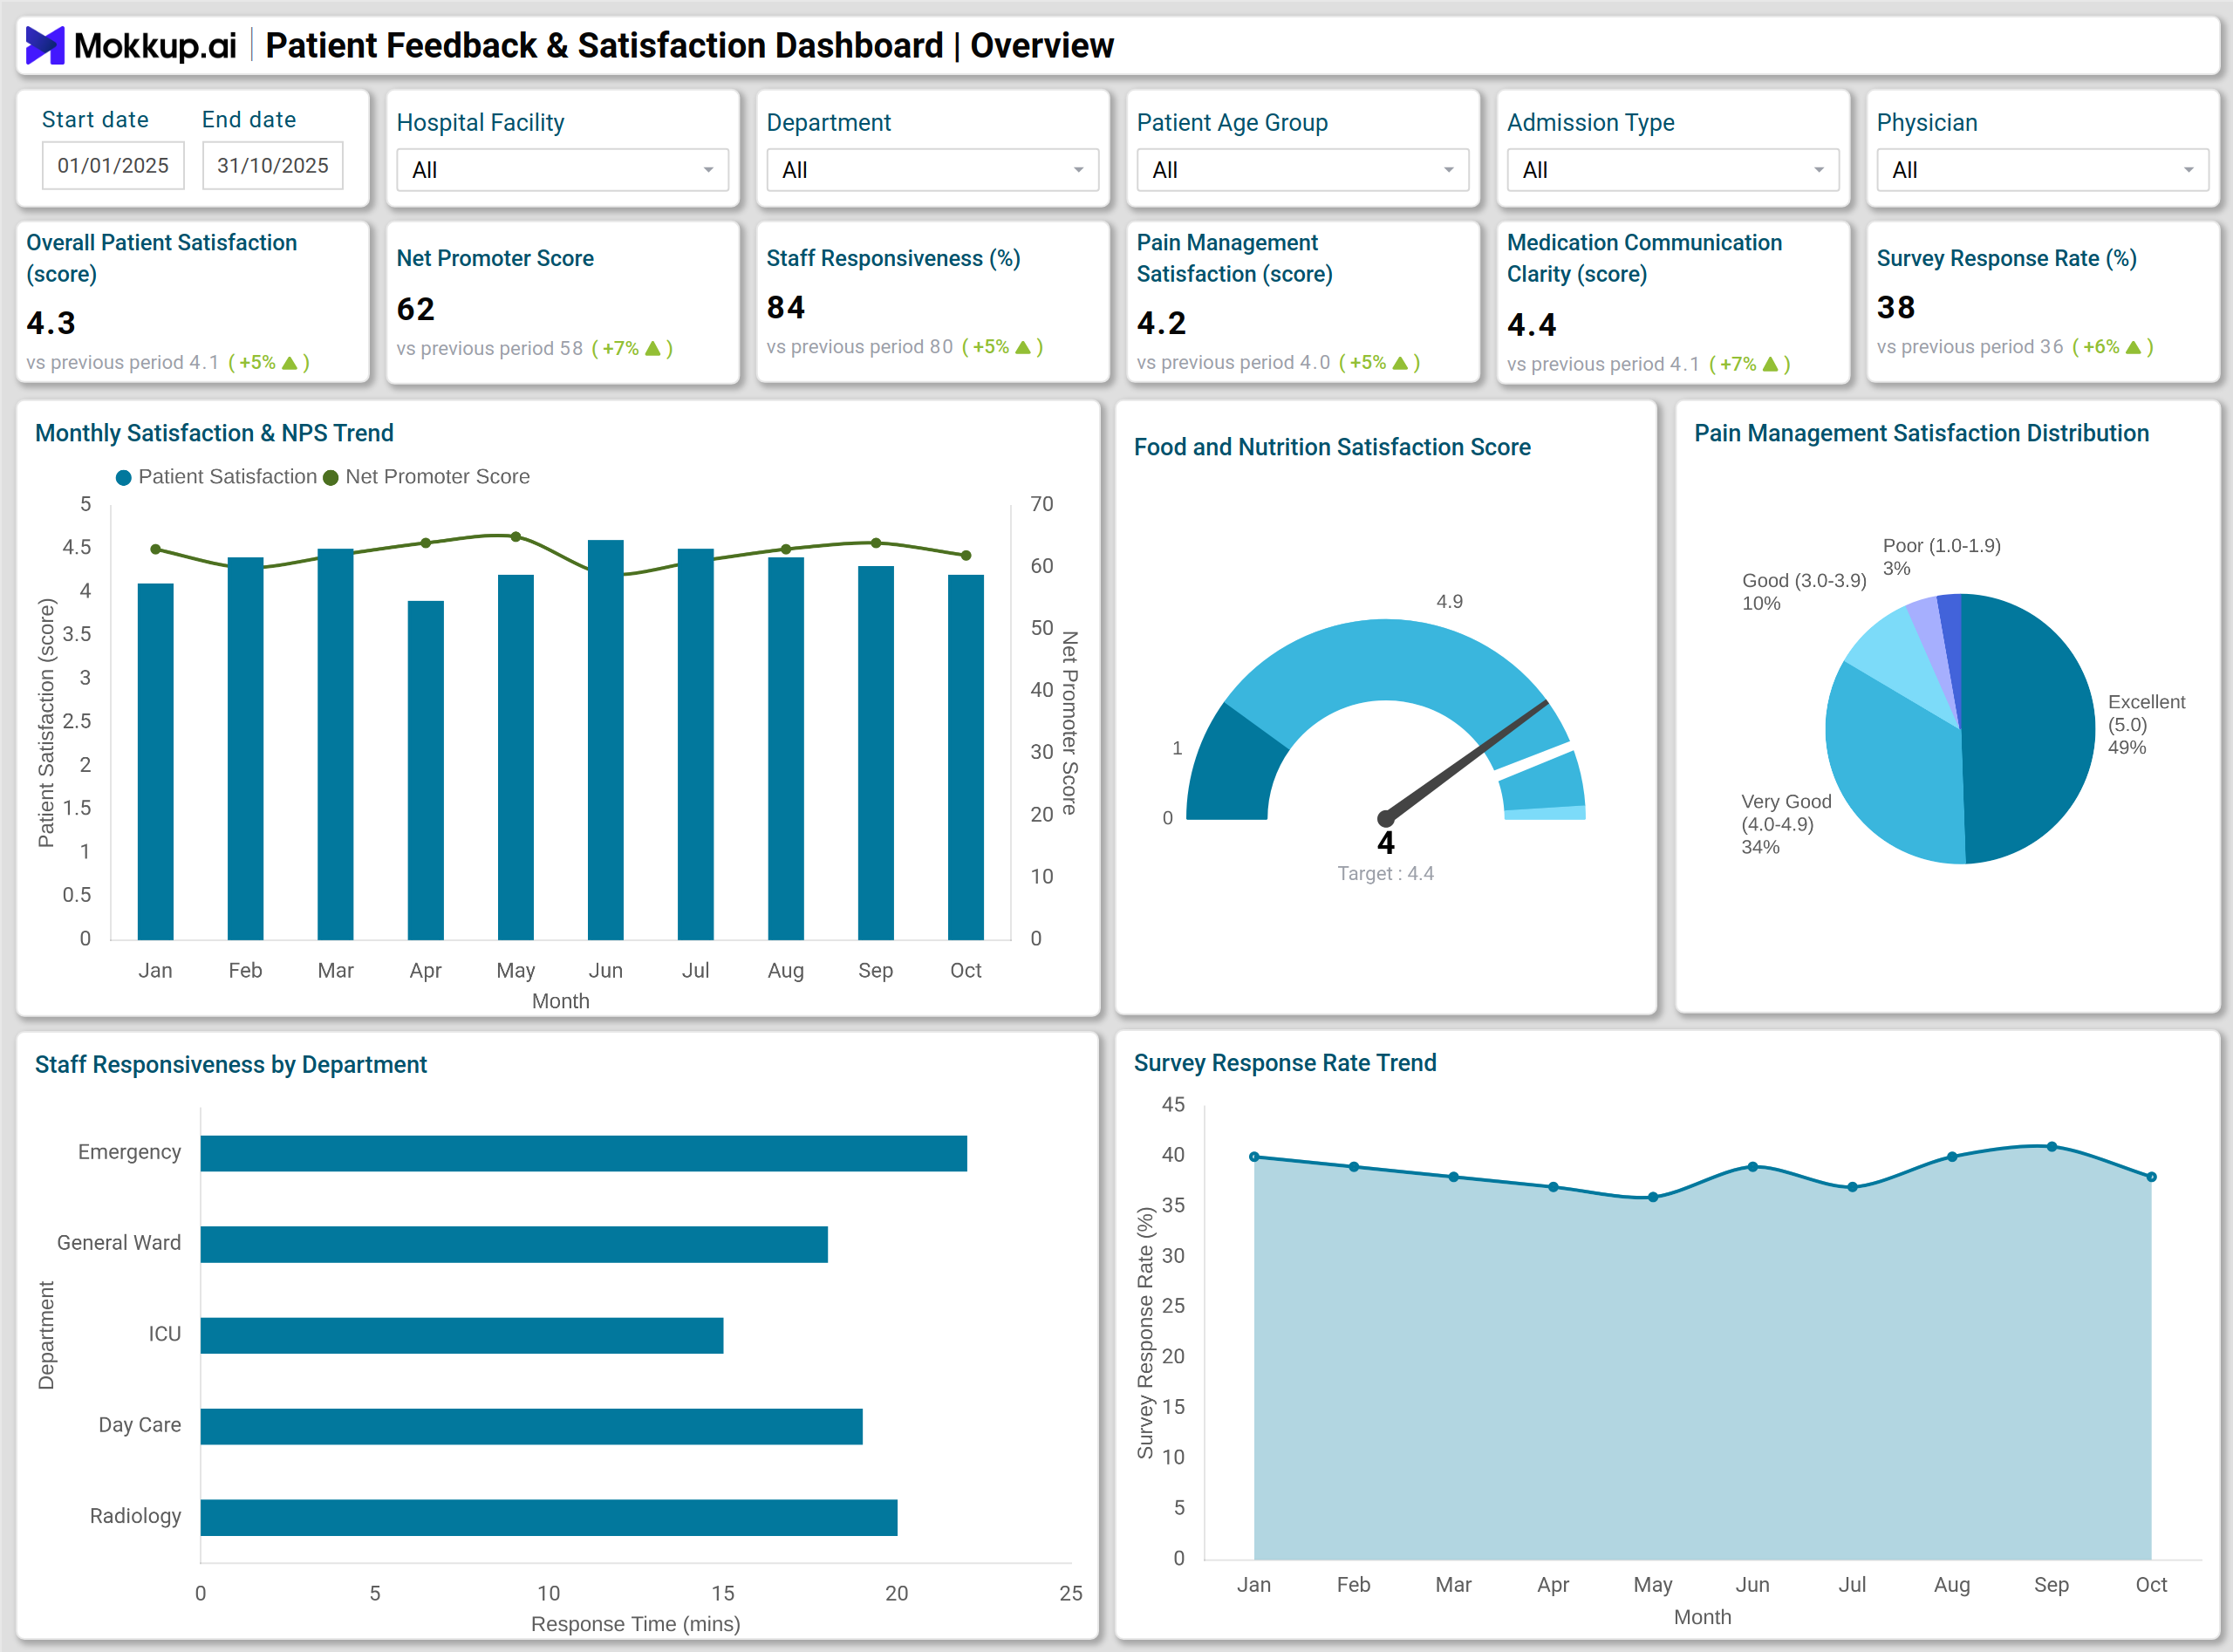The width and height of the screenshot is (2233, 1652).
Task: Click the Sep NPS line marker
Action: [876, 543]
